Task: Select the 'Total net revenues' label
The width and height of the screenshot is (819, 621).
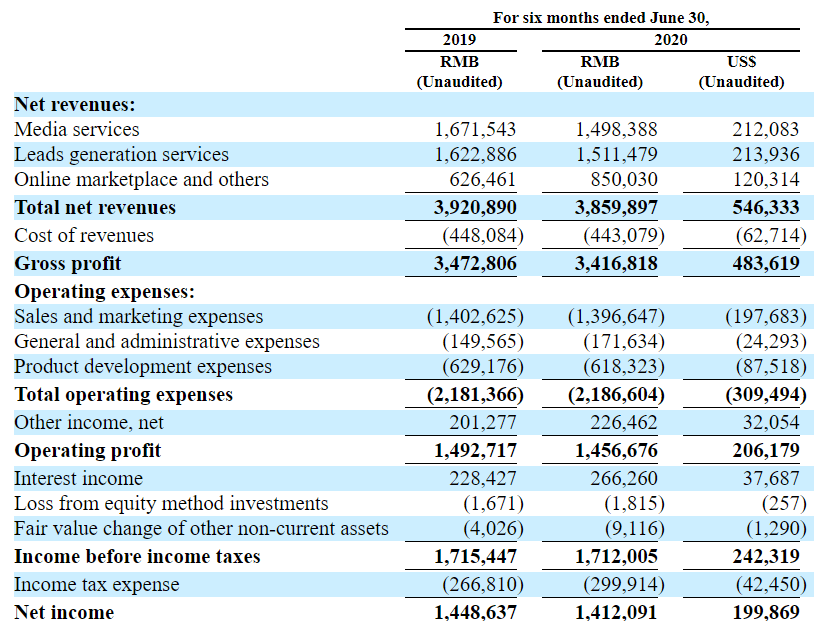Action: tap(95, 208)
